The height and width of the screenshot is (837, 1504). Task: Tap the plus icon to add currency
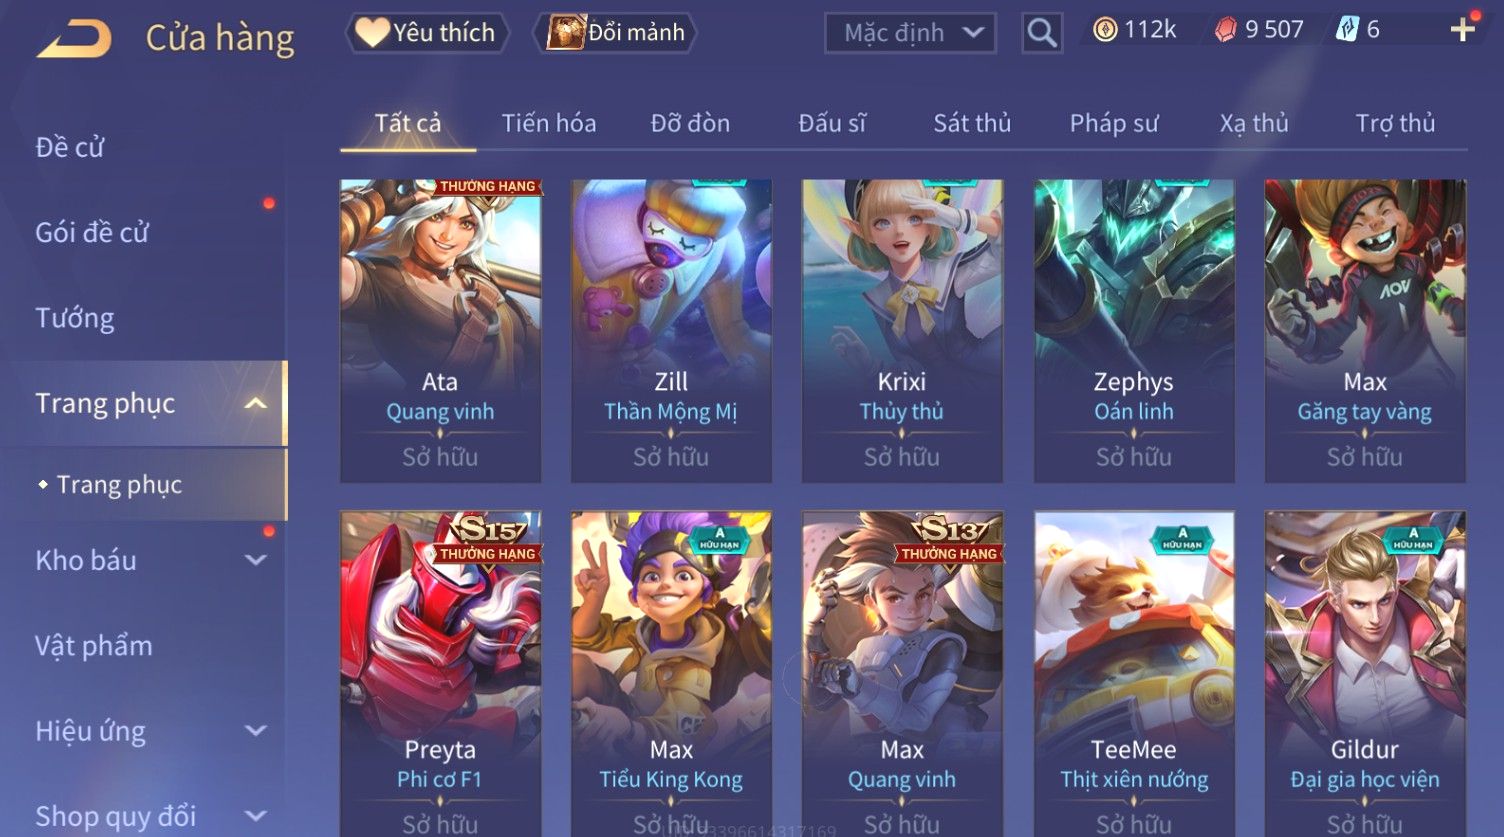(x=1463, y=29)
